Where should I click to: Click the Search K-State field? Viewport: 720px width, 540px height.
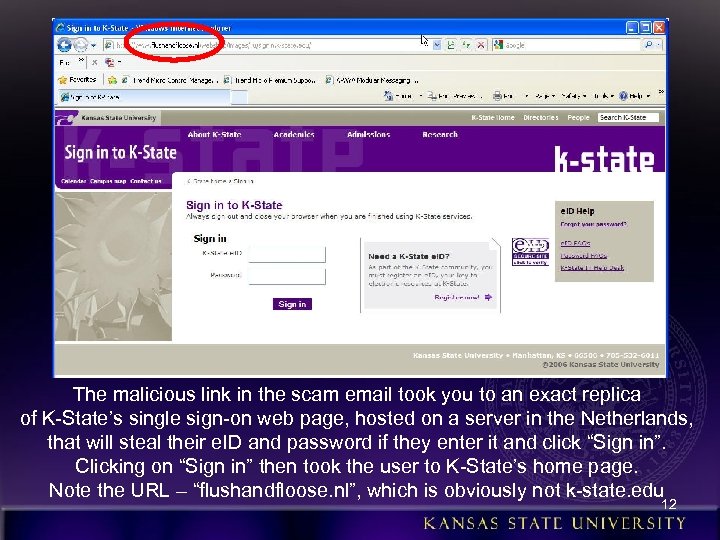point(628,118)
